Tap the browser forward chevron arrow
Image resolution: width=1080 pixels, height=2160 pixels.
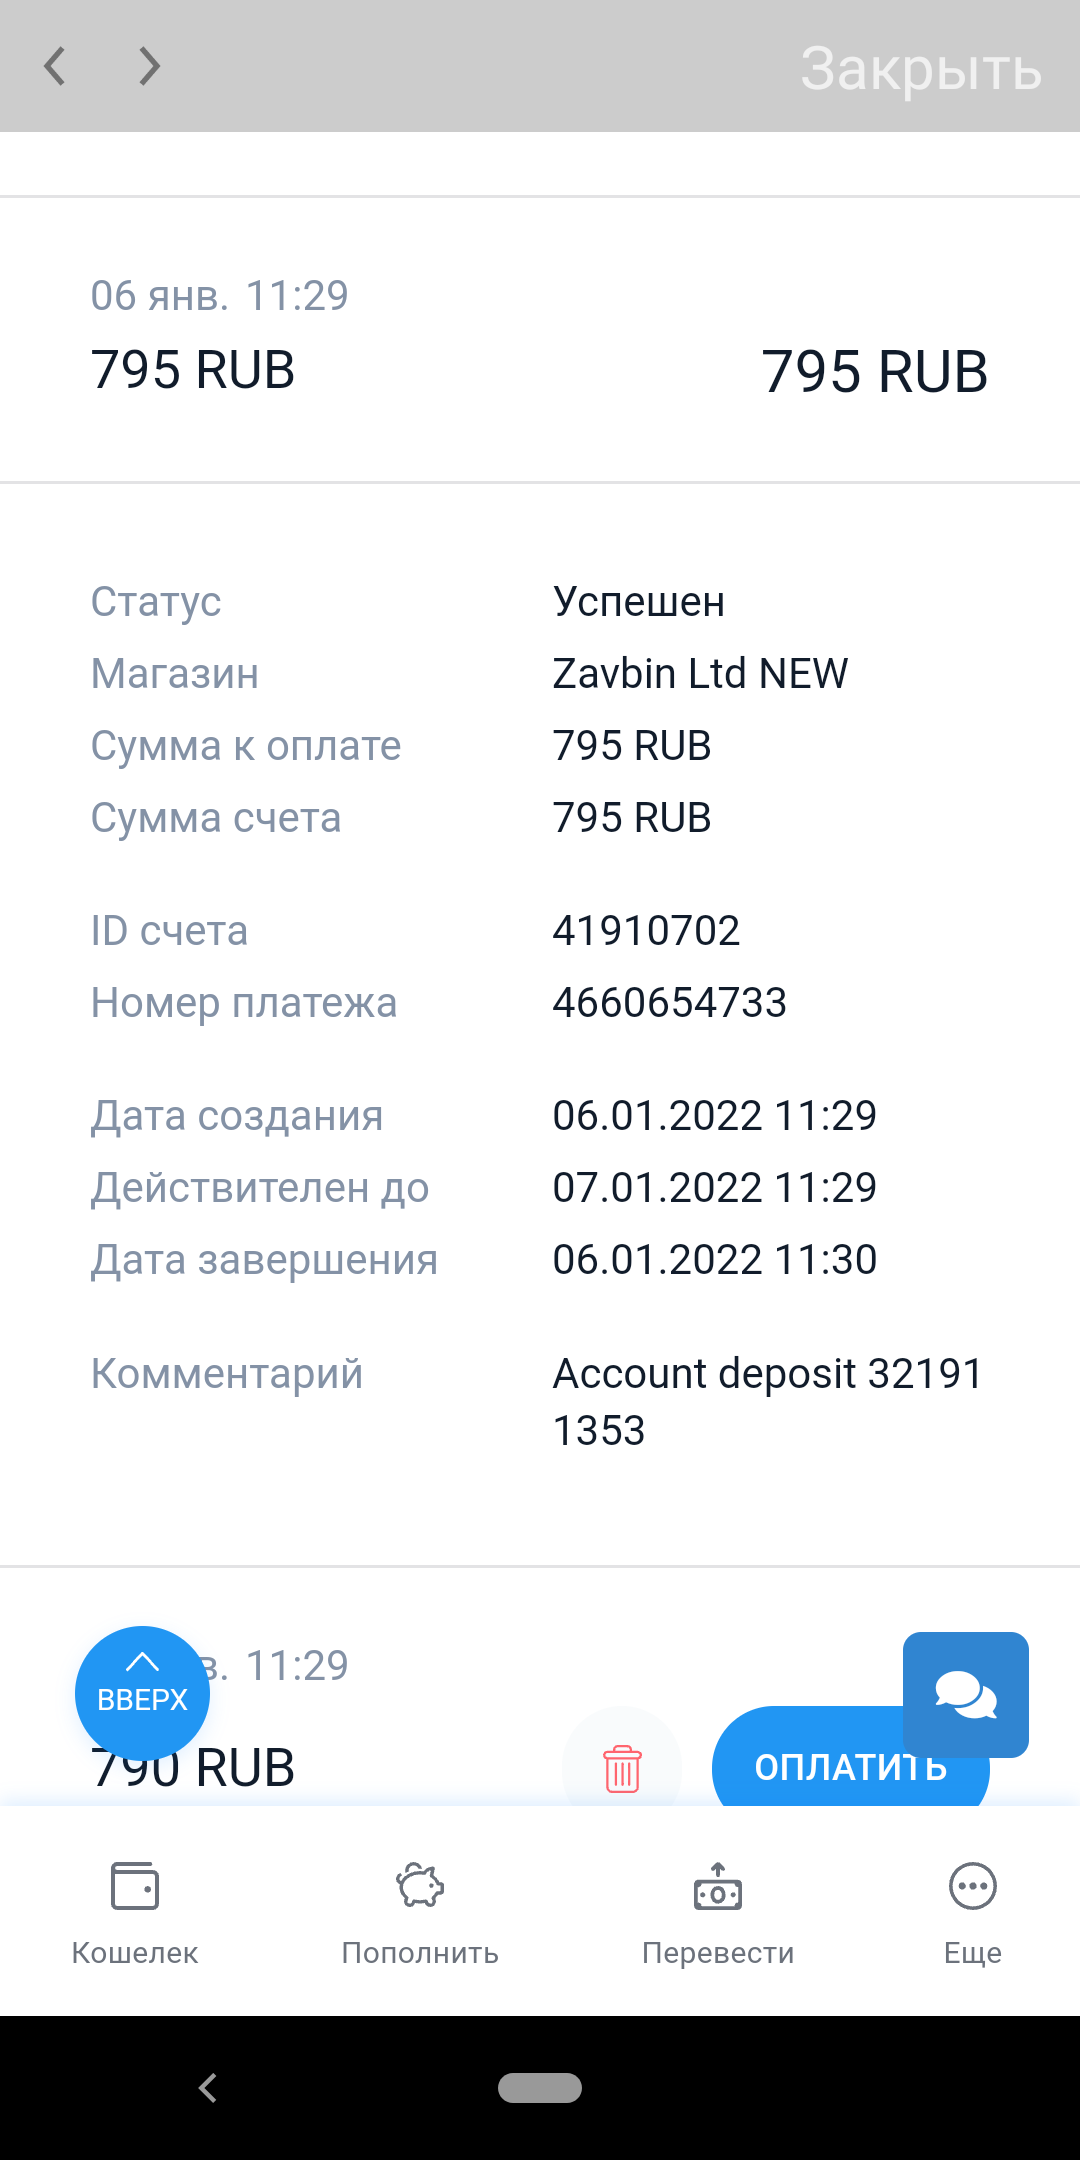click(x=149, y=67)
